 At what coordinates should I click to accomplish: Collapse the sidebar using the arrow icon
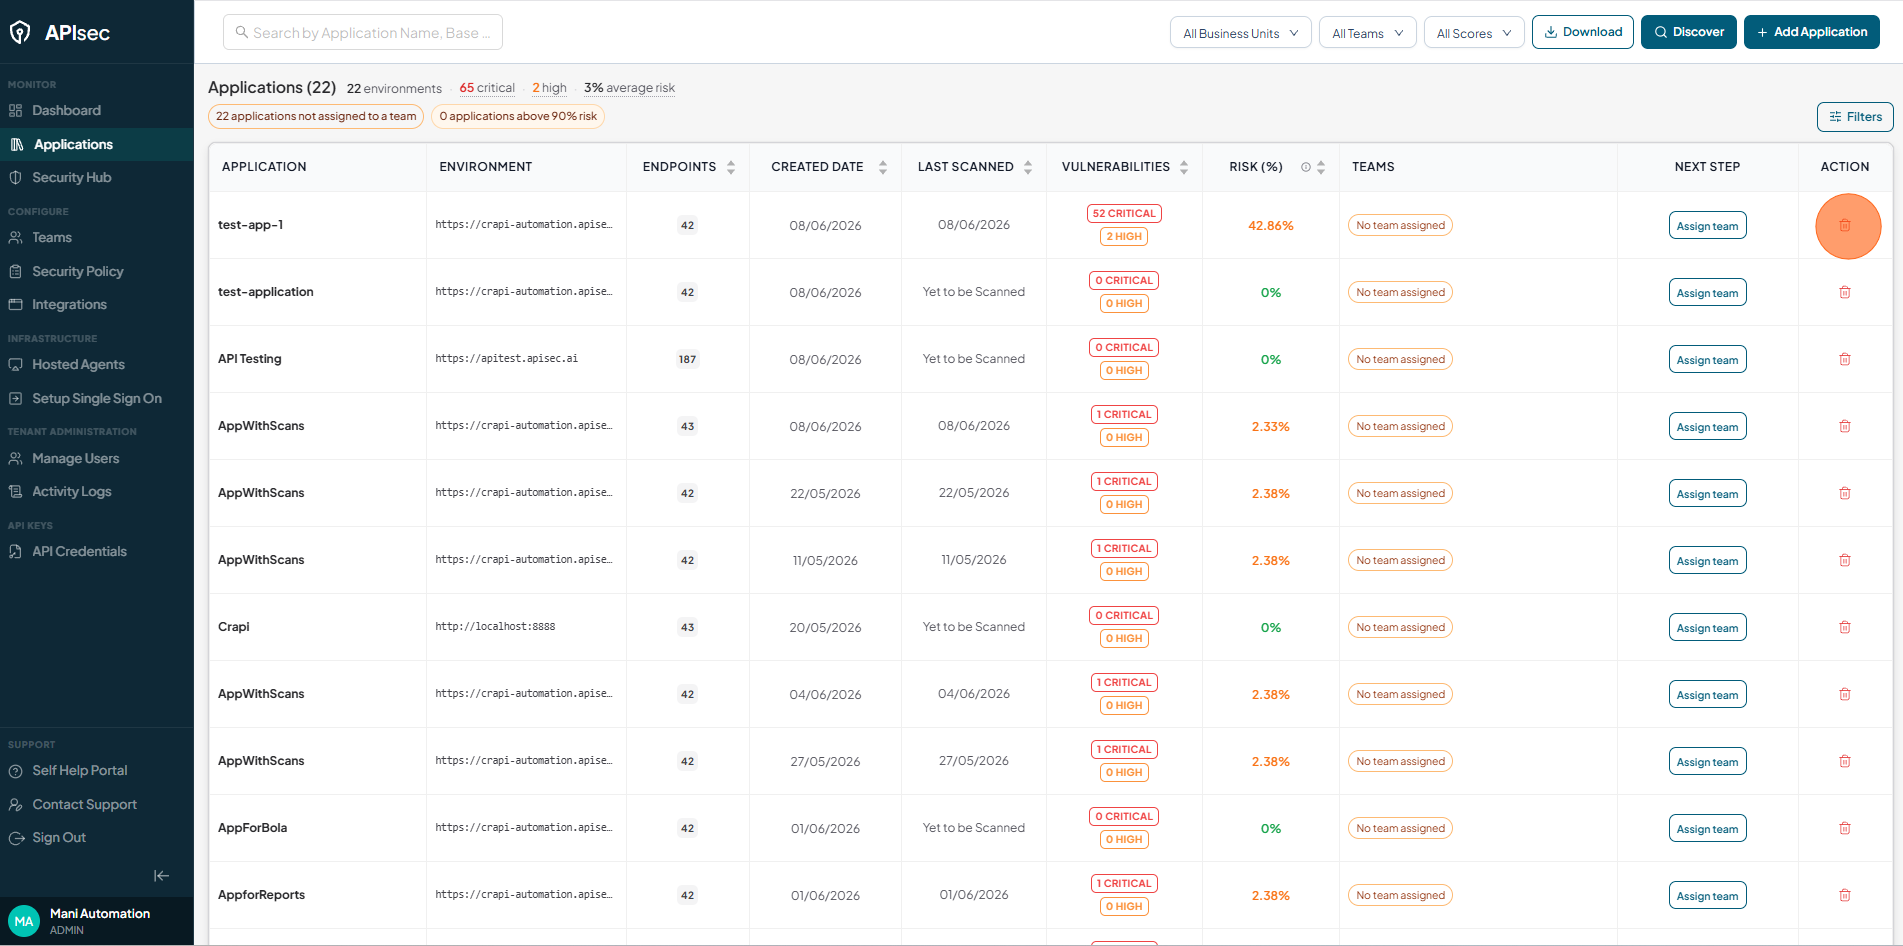click(161, 876)
